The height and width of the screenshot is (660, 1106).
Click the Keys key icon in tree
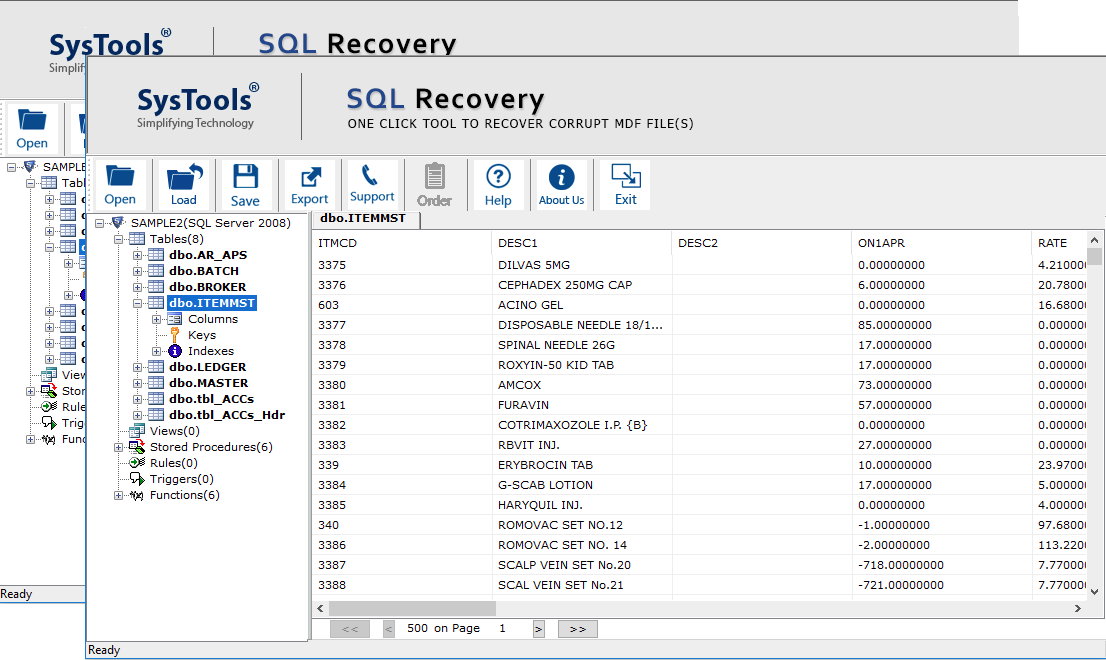[x=174, y=335]
